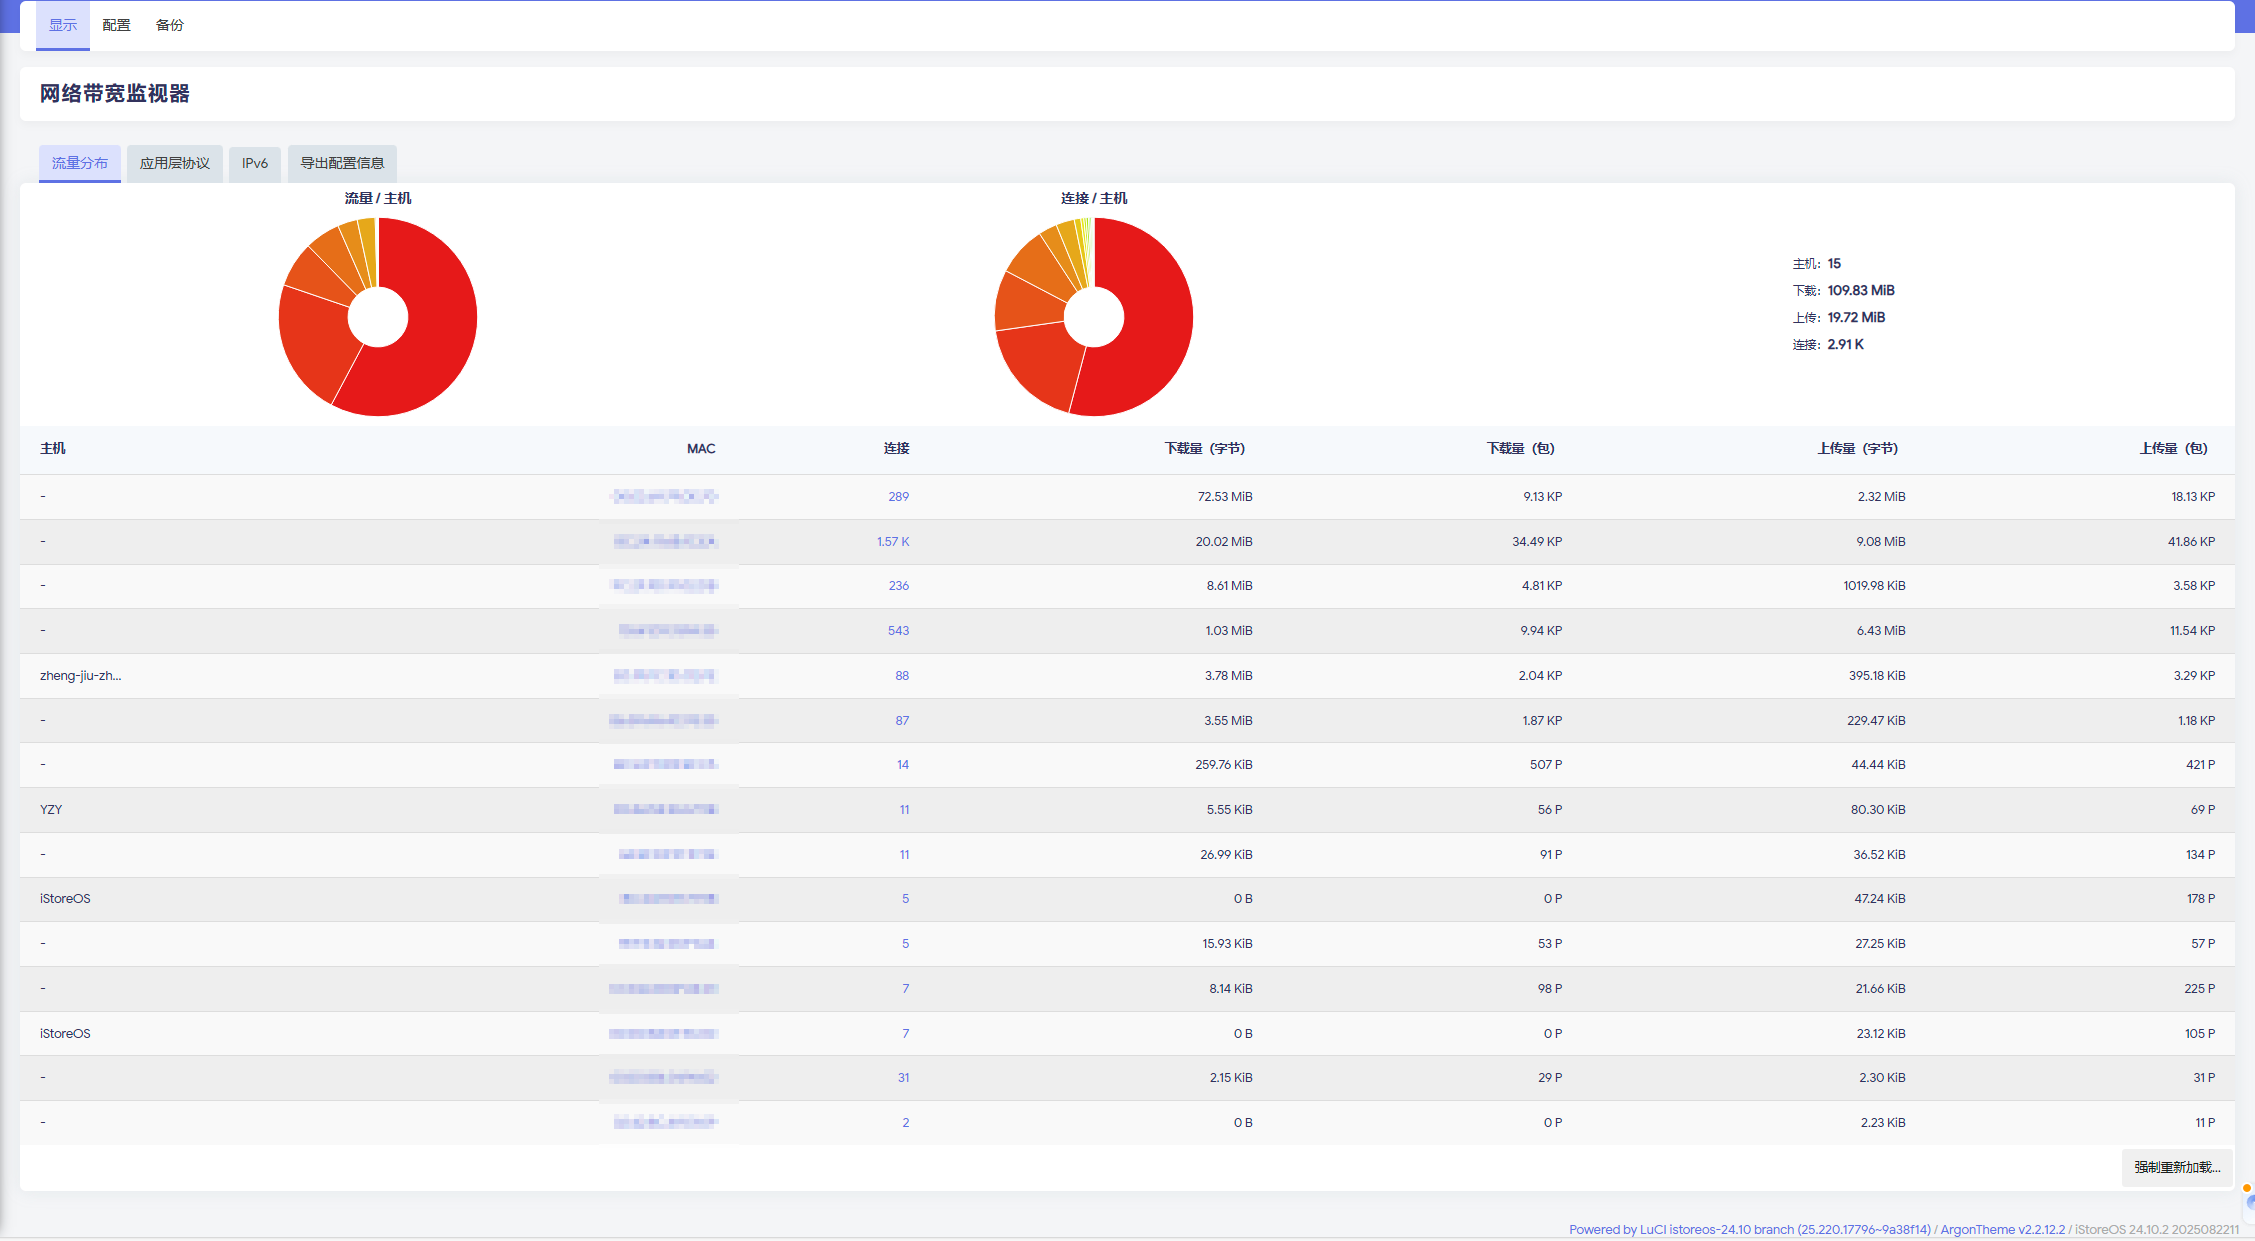
Task: Switch to the 配置 top tab
Action: point(116,25)
